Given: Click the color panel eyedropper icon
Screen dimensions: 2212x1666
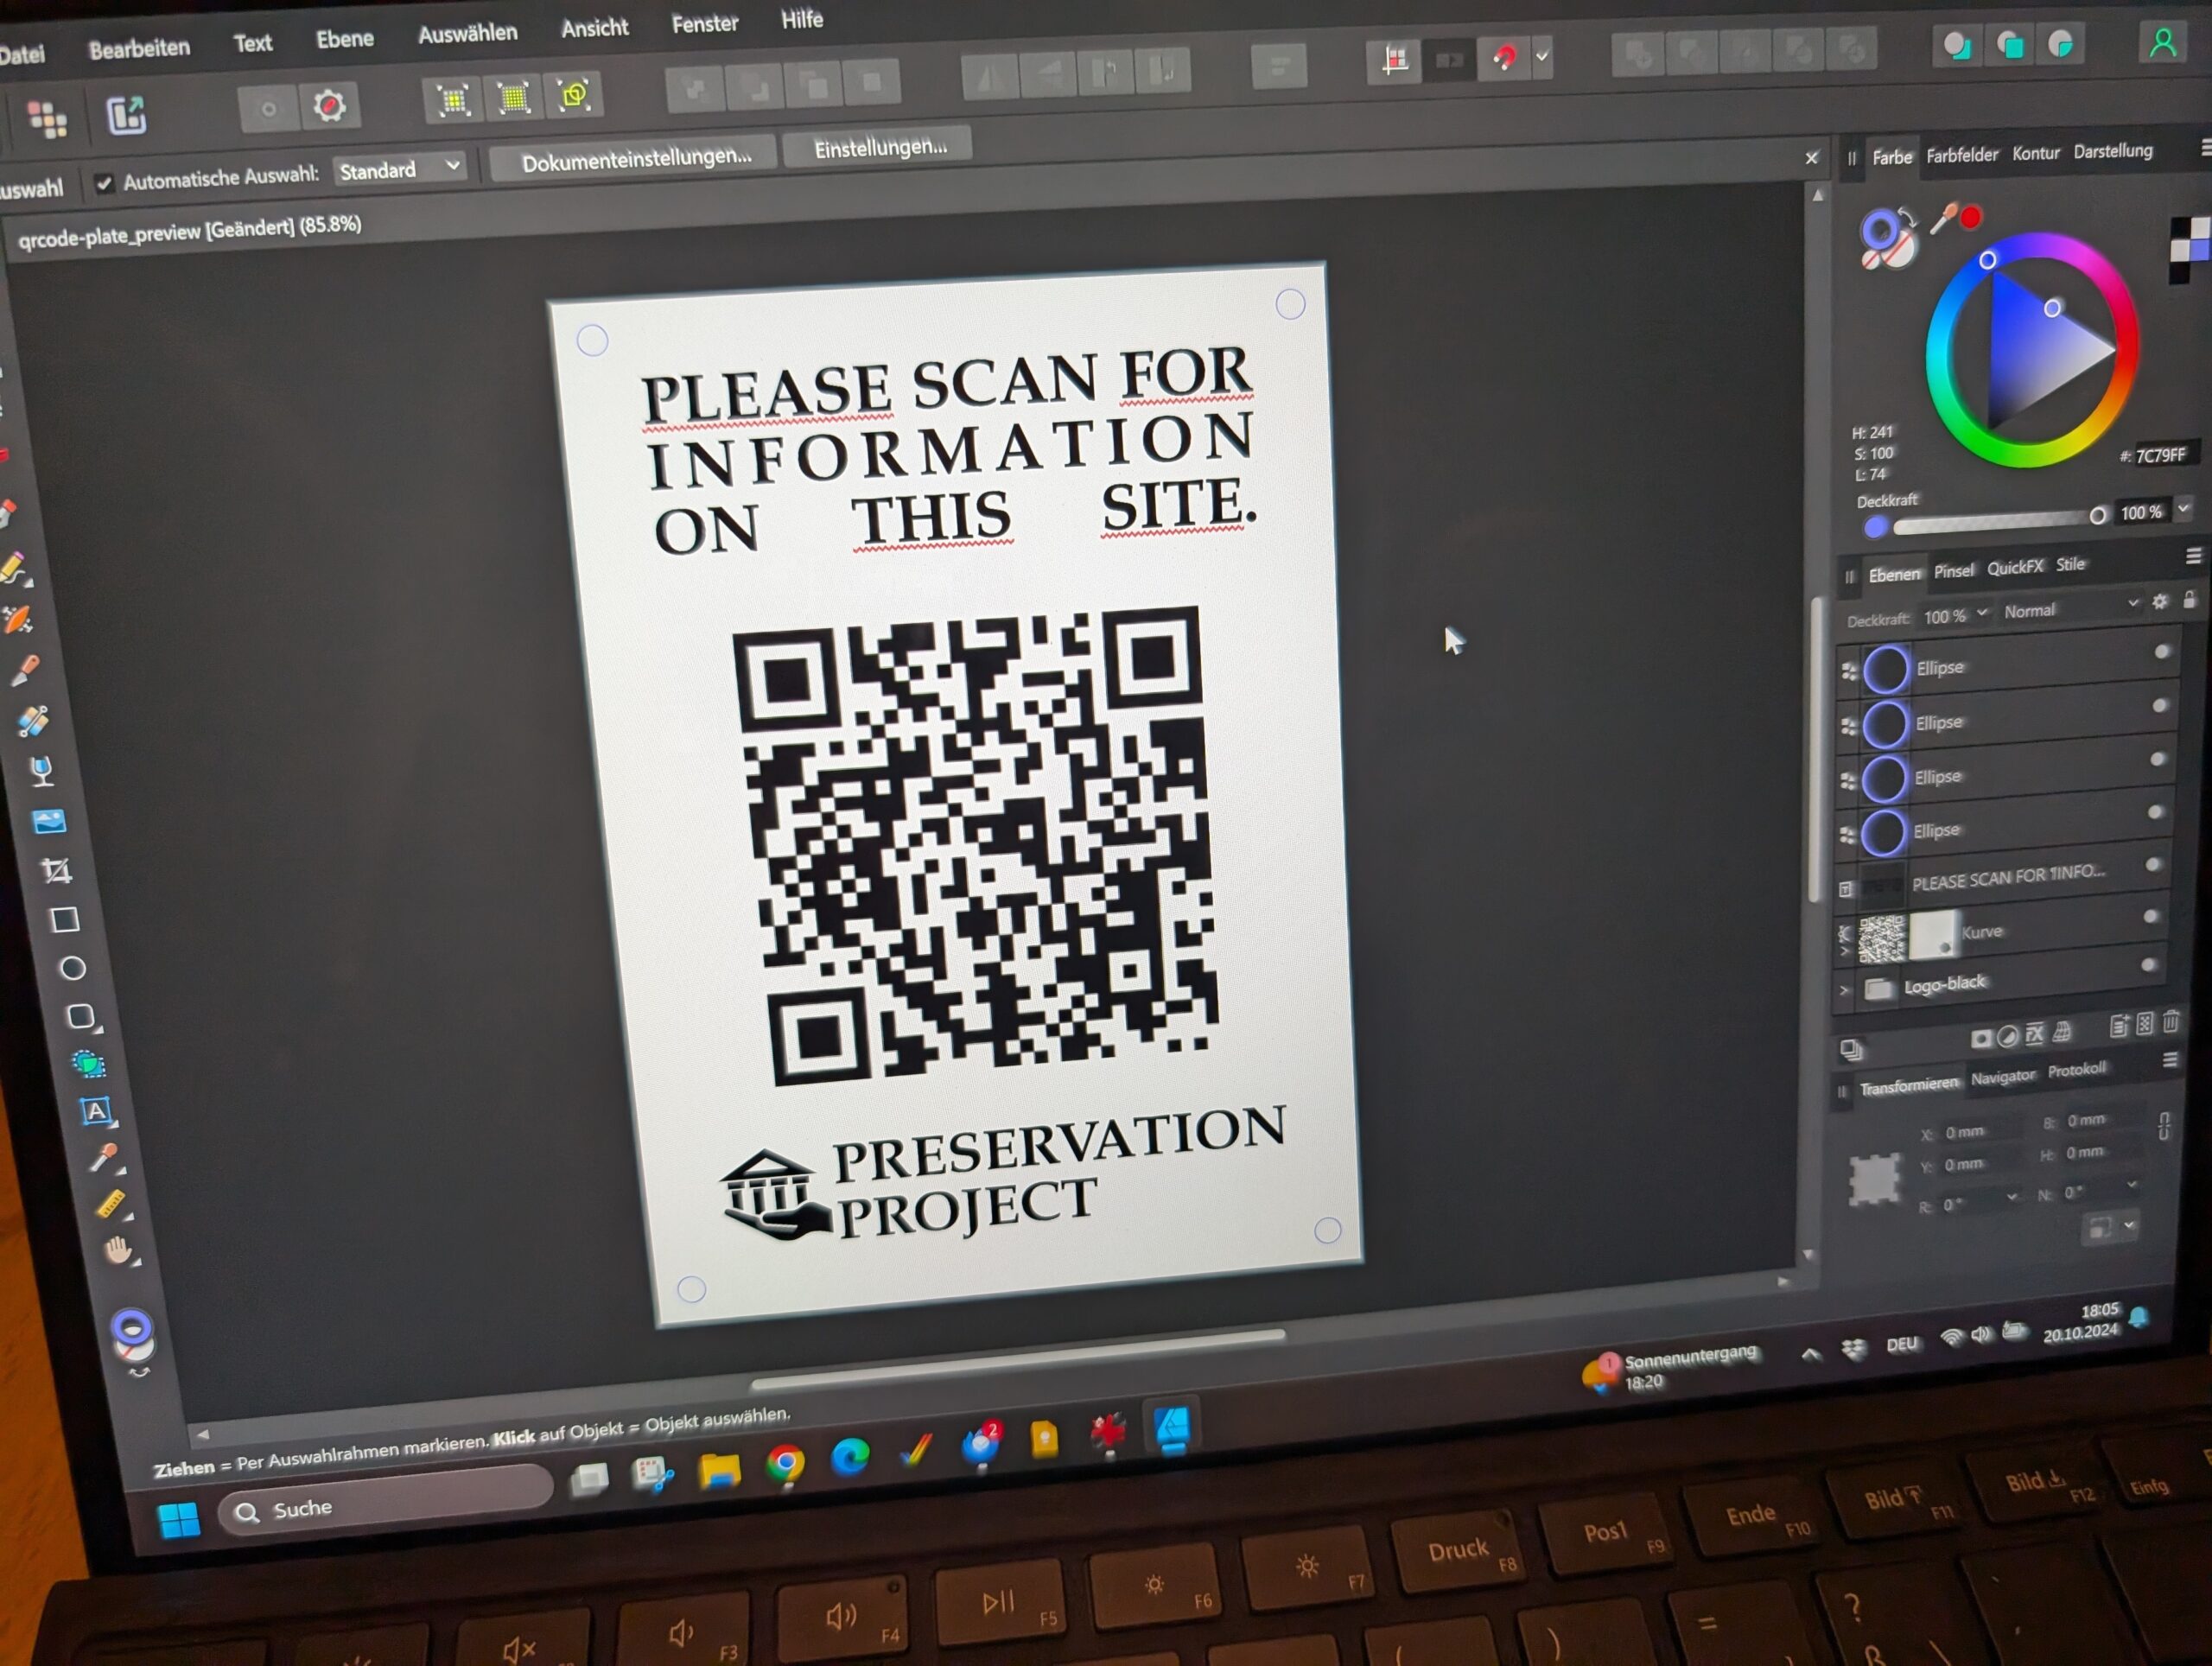Looking at the screenshot, I should click(1943, 218).
